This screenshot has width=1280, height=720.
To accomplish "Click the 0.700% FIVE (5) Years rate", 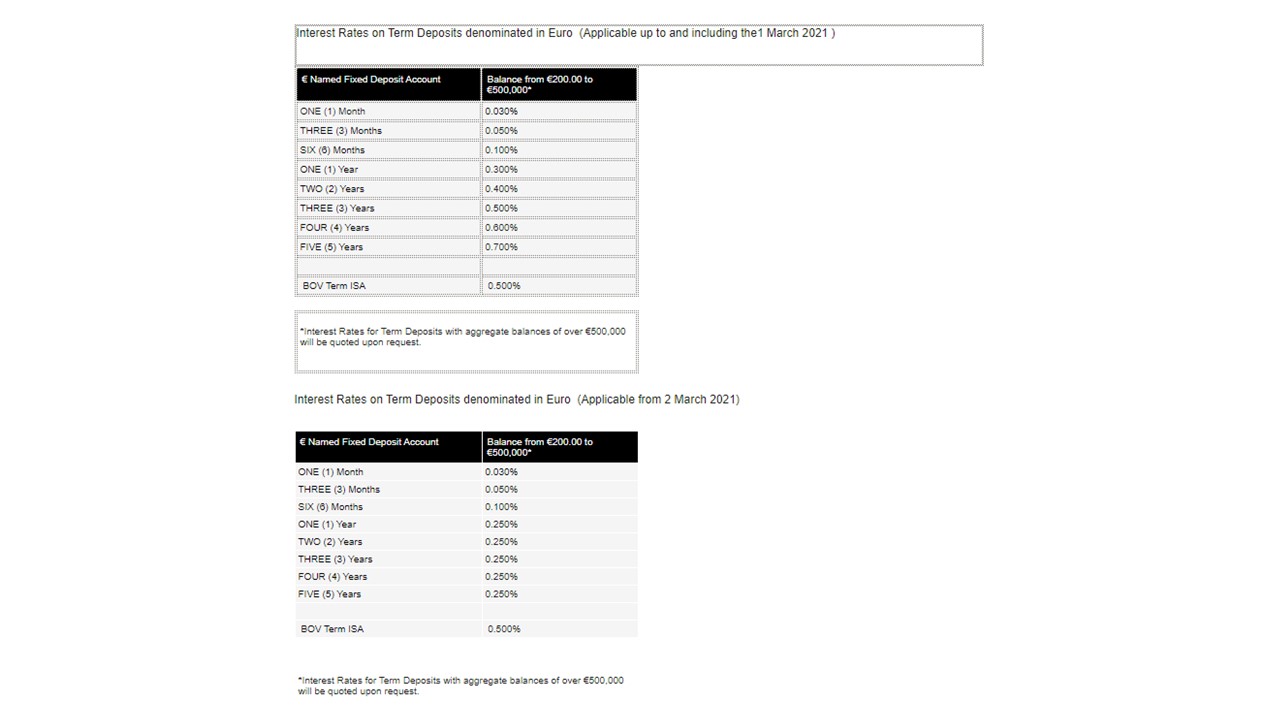I will [501, 247].
